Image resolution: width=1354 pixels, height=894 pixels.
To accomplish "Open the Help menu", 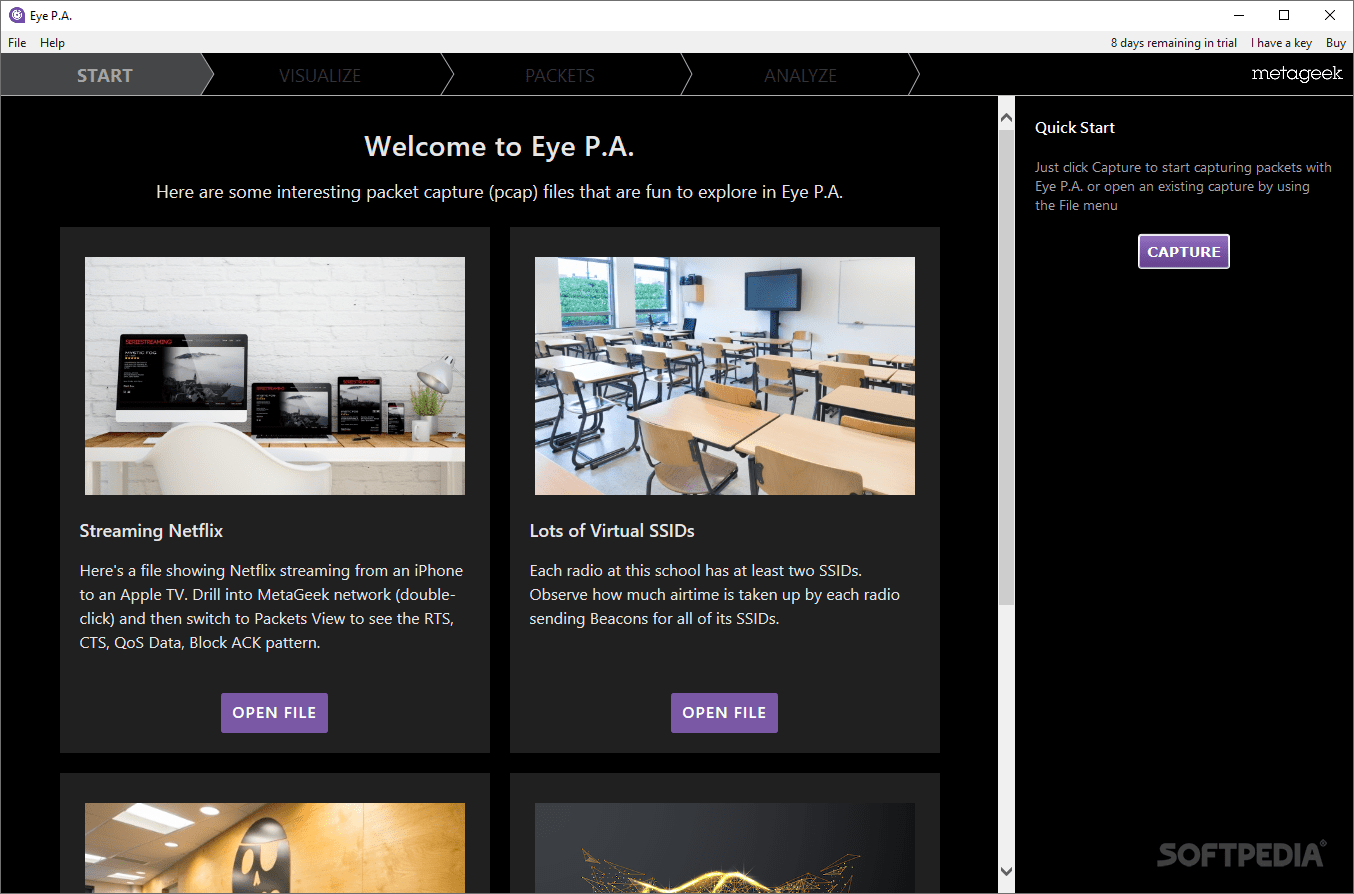I will point(52,43).
